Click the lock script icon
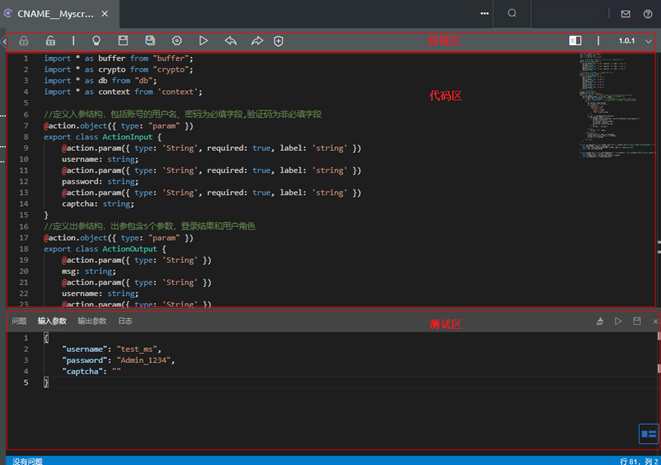The width and height of the screenshot is (661, 465). point(23,41)
